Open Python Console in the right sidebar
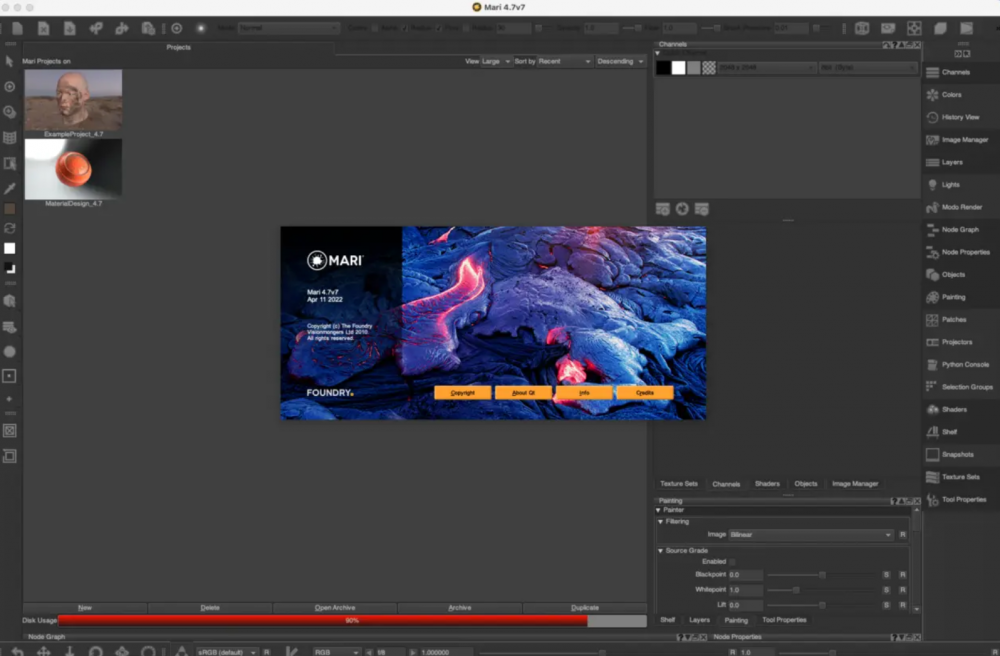 pos(960,365)
